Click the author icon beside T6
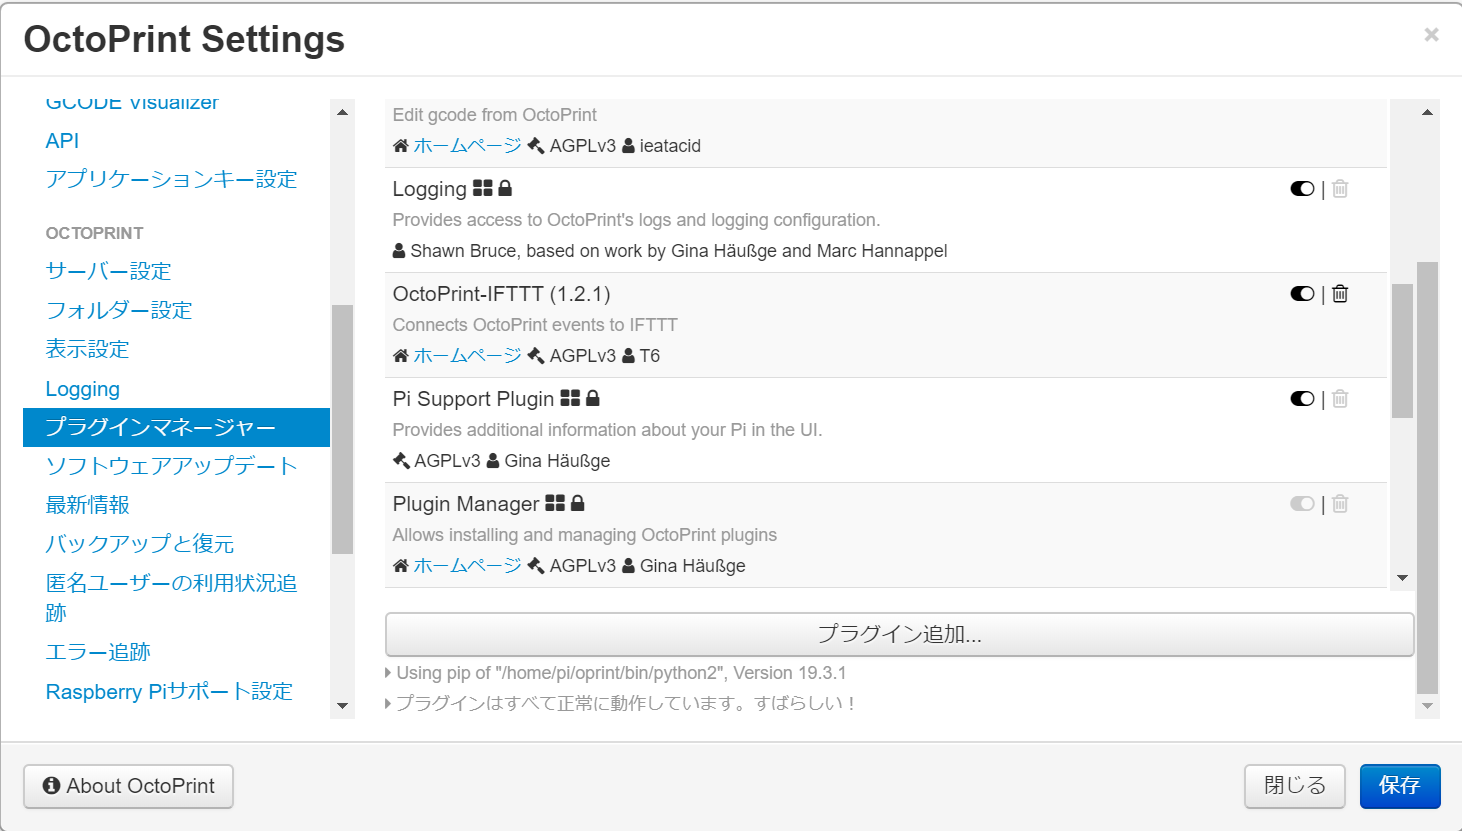The image size is (1462, 831). tap(628, 356)
